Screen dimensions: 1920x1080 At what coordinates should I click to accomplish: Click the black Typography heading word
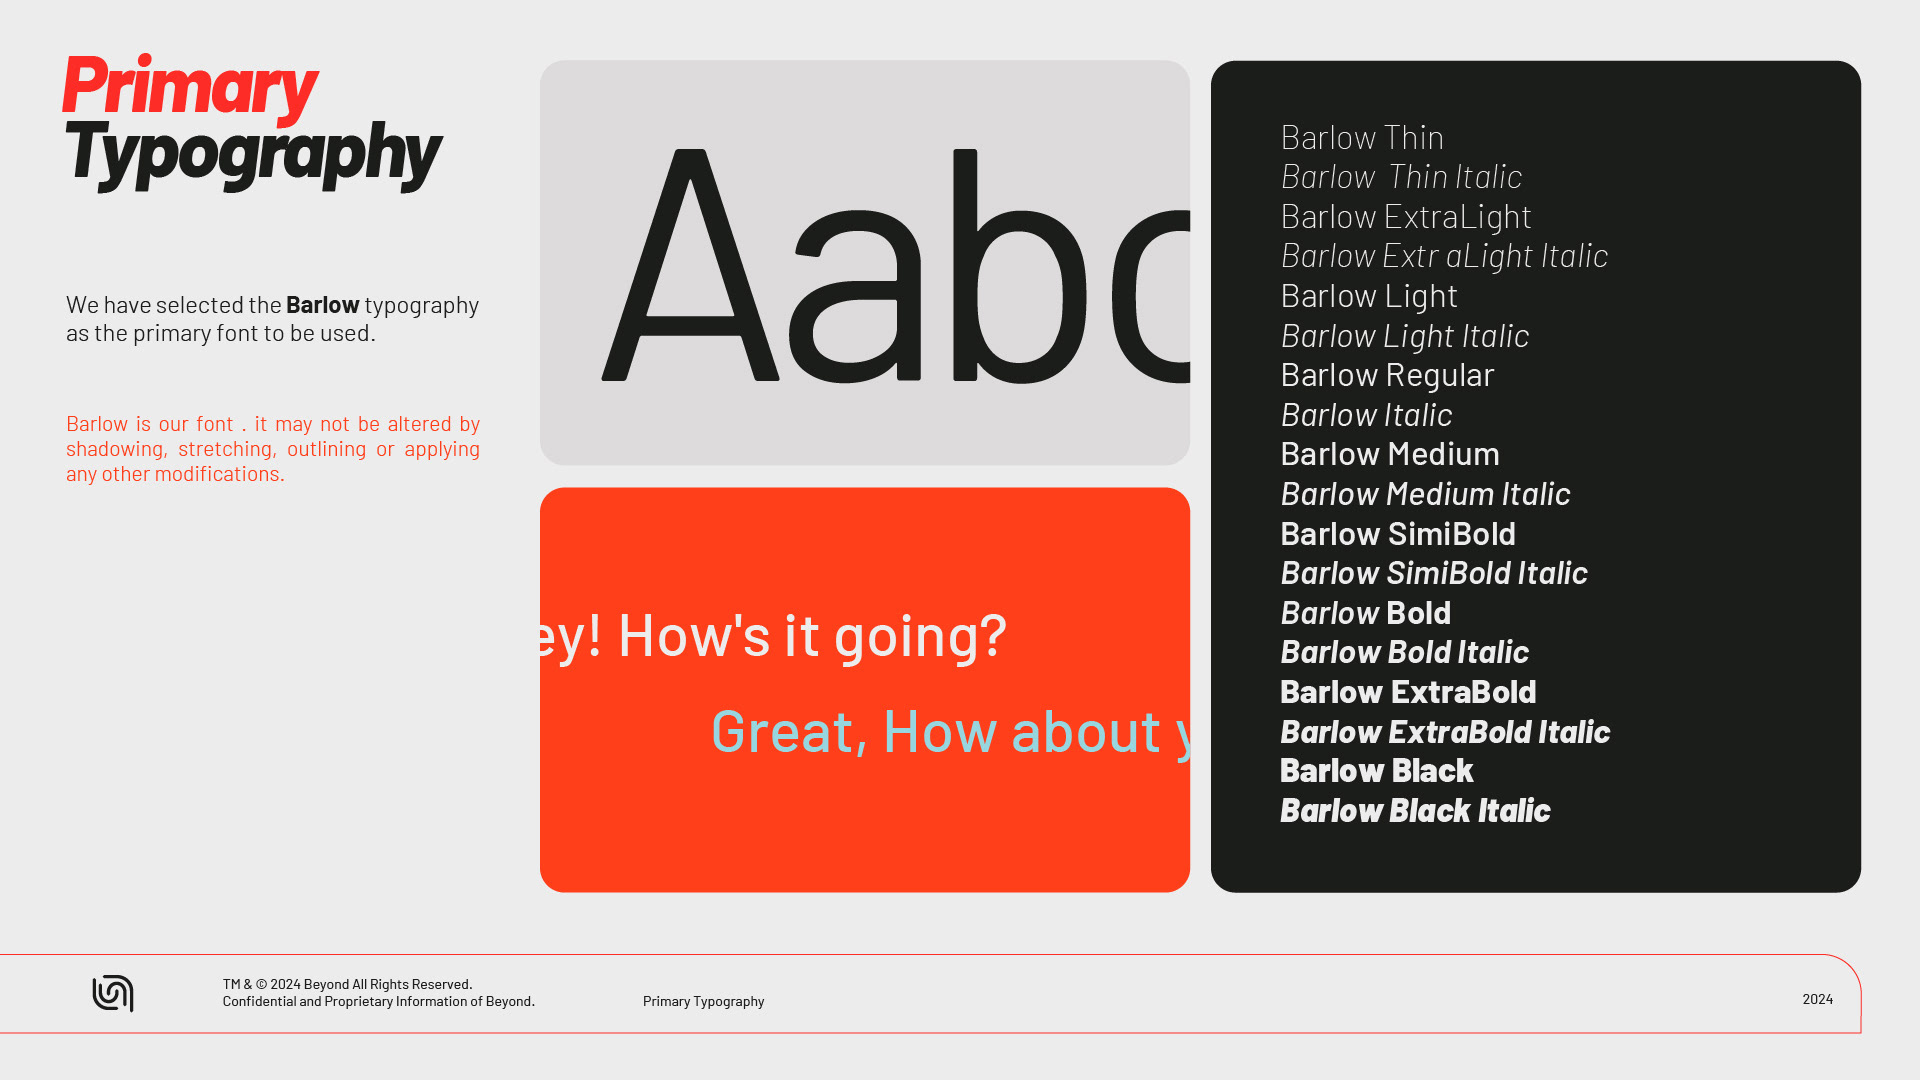pos(253,154)
